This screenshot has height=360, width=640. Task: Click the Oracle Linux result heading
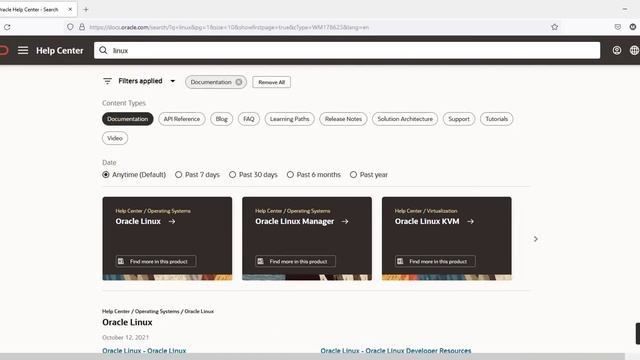coord(127,322)
